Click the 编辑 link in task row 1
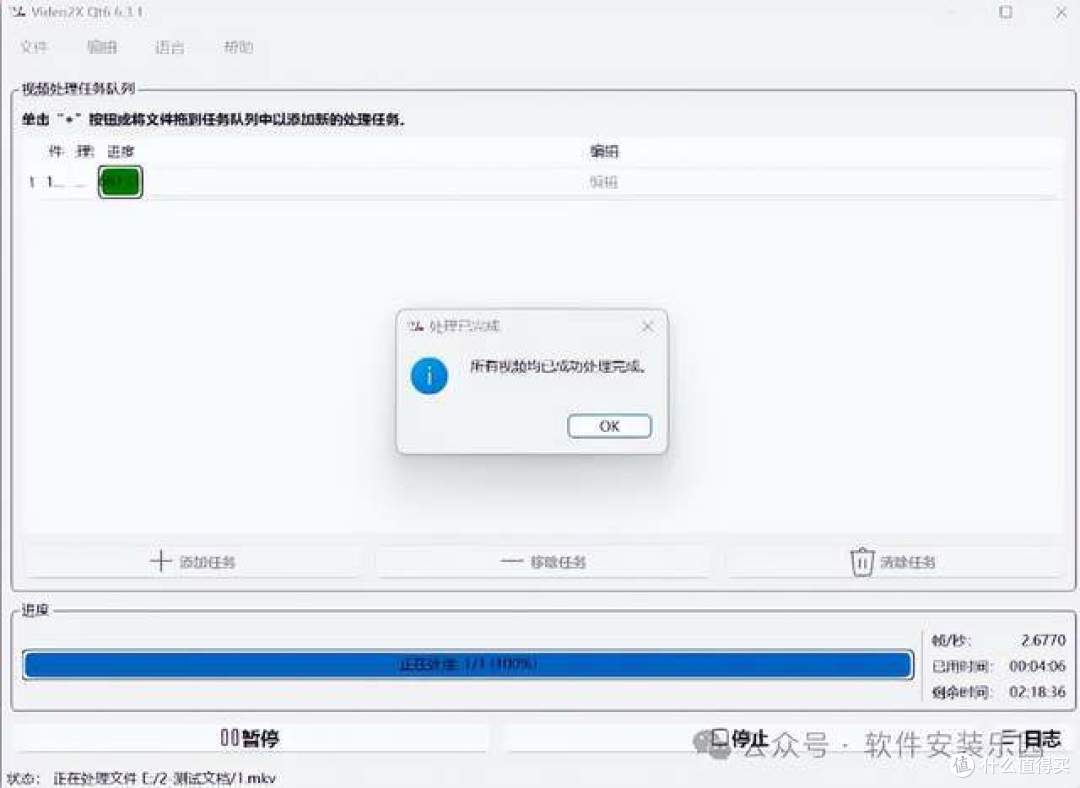This screenshot has width=1080, height=788. 603,182
